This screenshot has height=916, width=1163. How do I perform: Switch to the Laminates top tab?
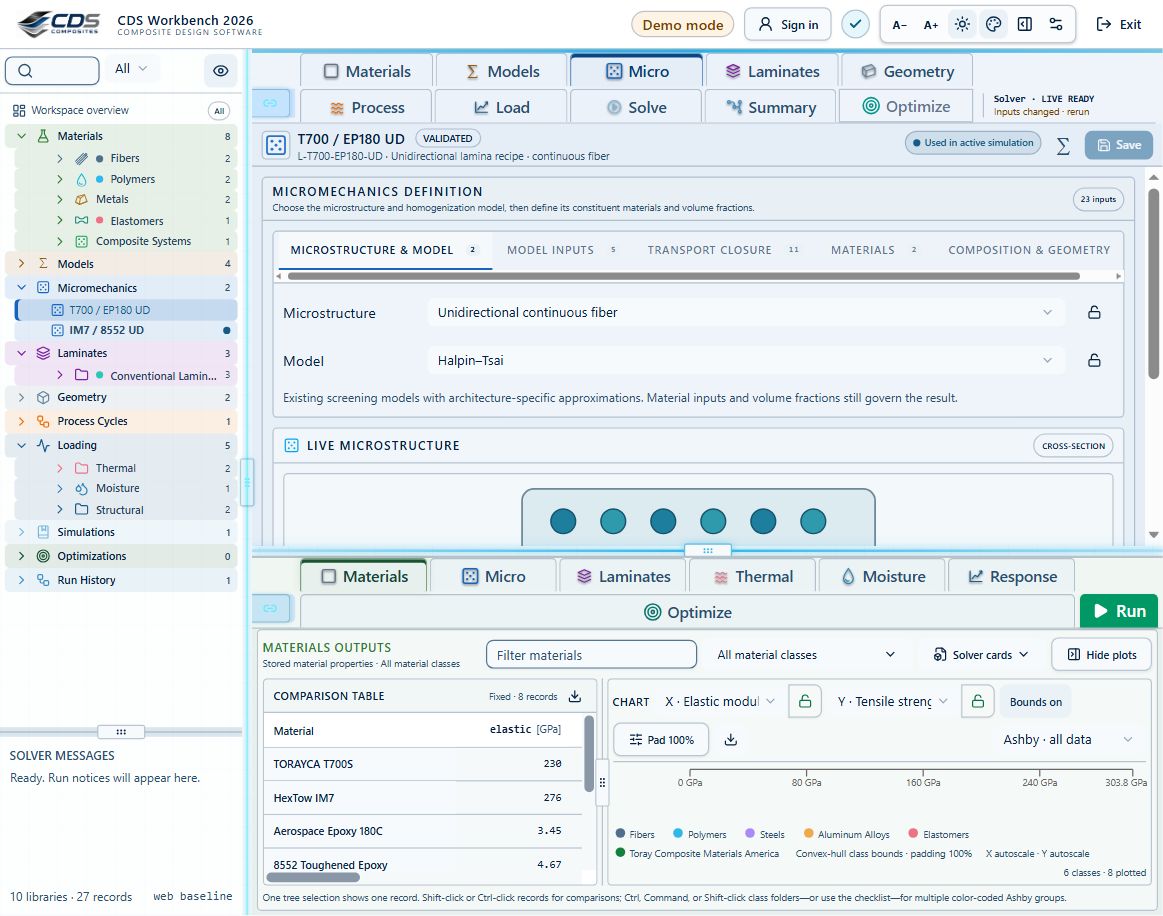[x=772, y=71]
